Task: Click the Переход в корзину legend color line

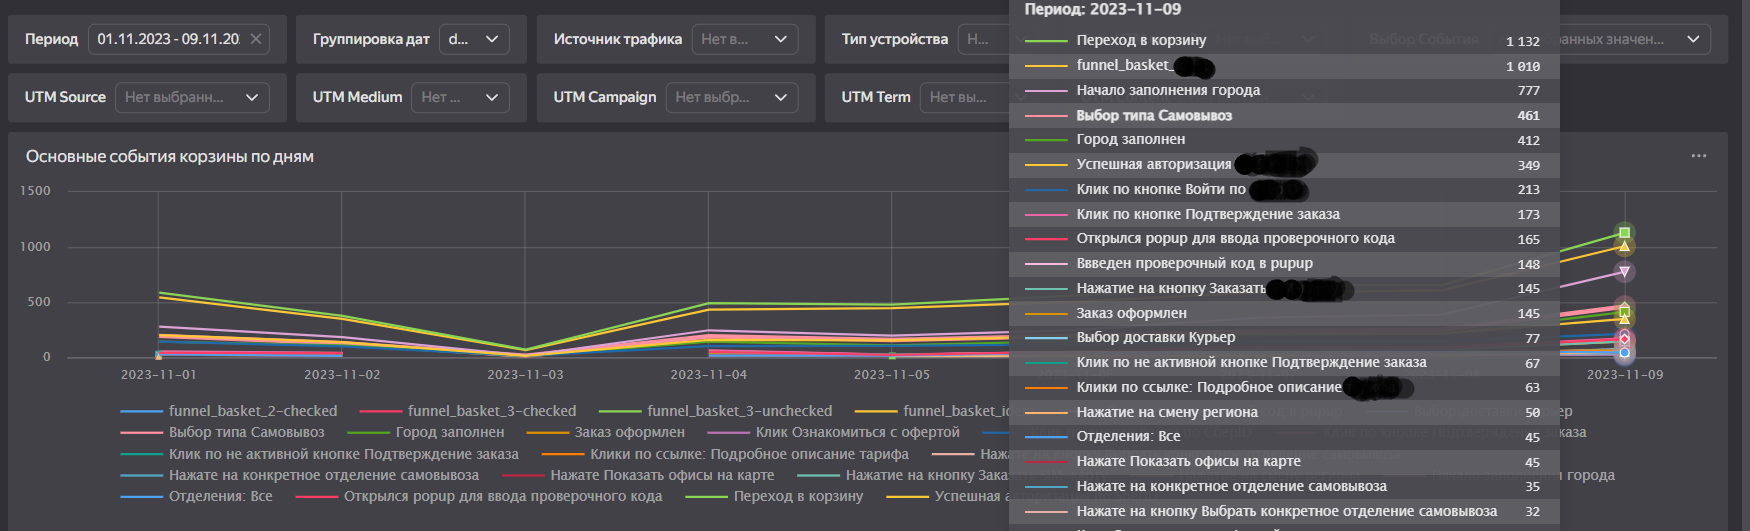Action: (x=705, y=496)
